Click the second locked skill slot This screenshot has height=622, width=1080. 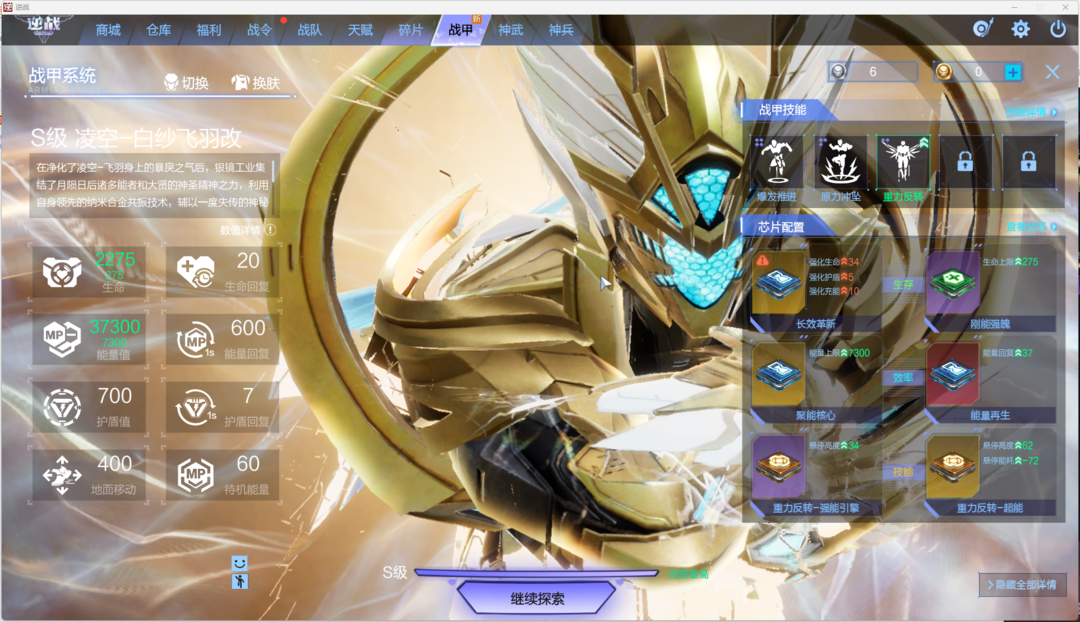(x=1028, y=163)
